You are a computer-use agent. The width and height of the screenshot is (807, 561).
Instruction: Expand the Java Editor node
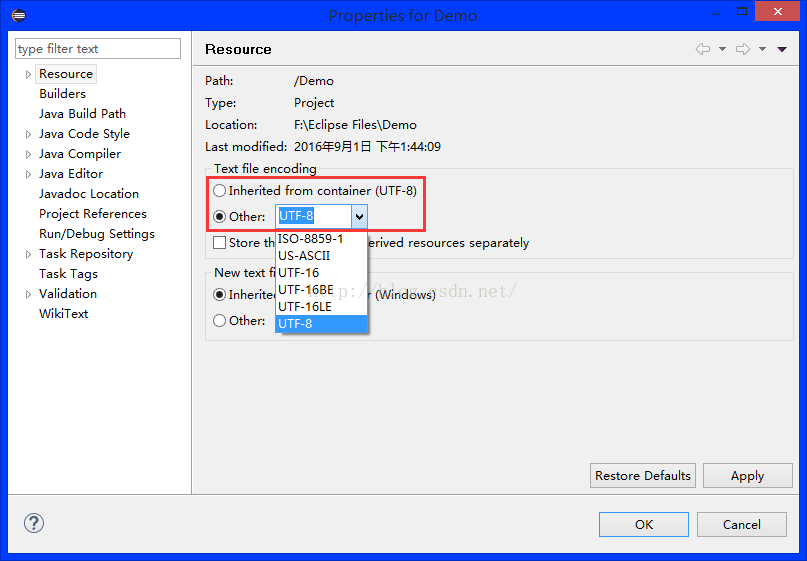click(28, 174)
